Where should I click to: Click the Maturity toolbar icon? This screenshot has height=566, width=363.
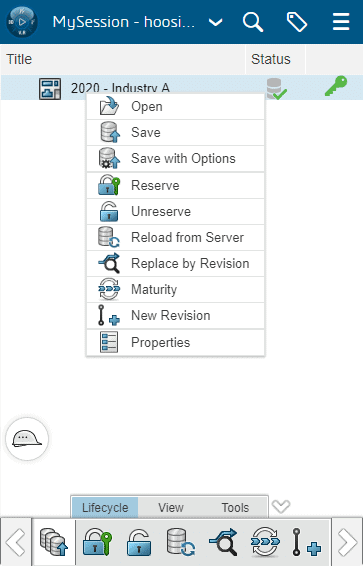coord(265,542)
